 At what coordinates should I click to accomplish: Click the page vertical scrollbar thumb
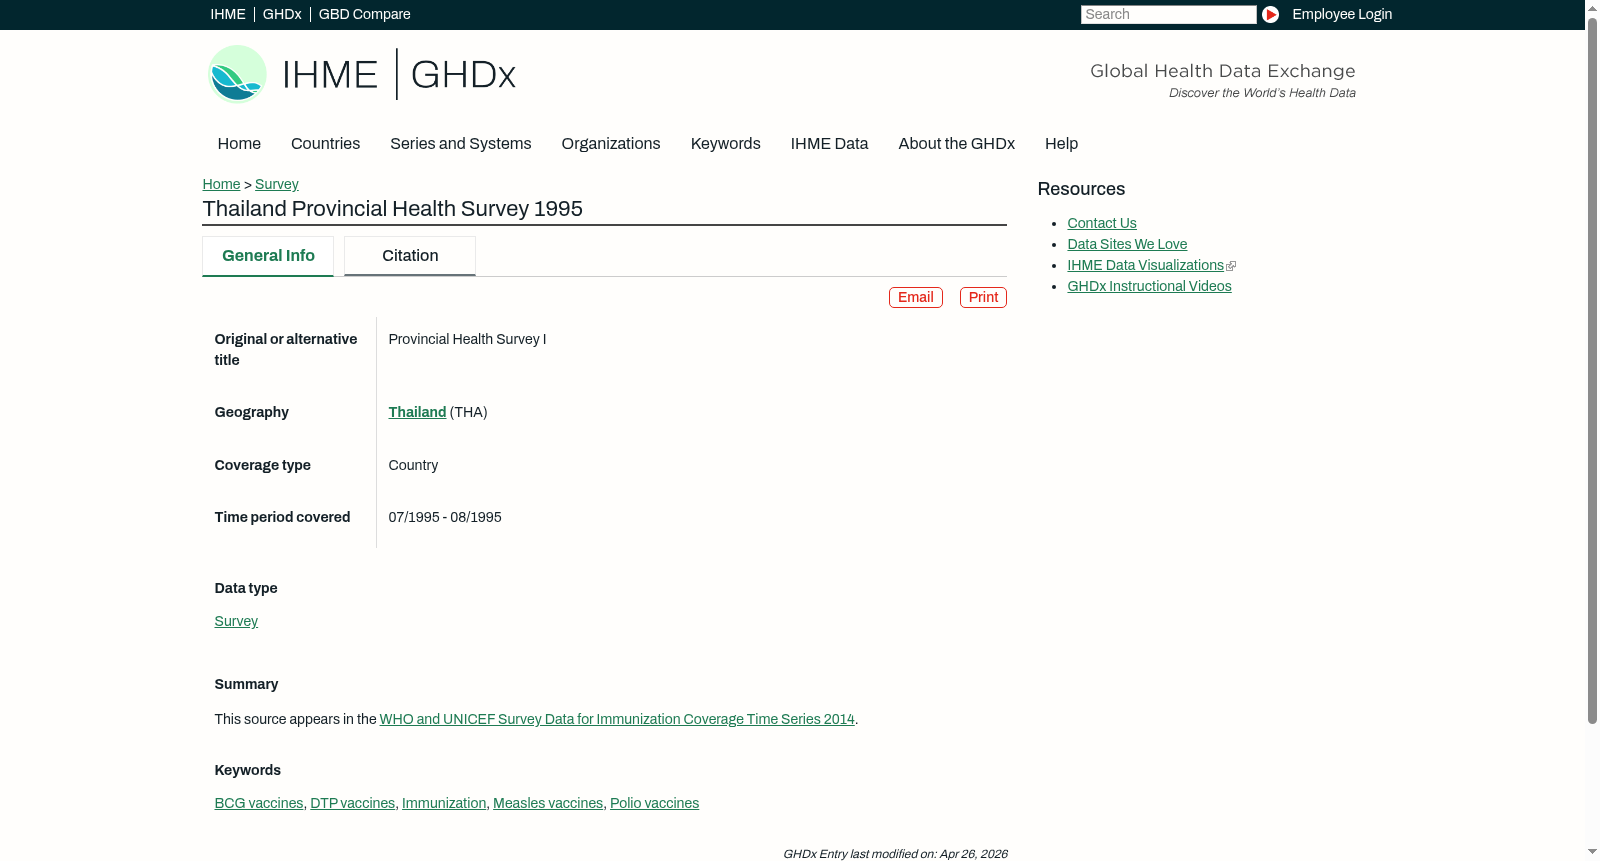[x=1592, y=370]
